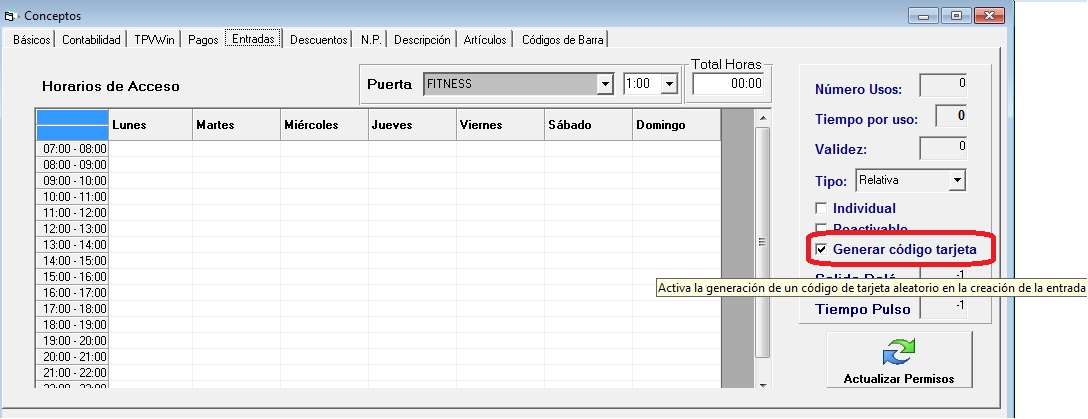Go to the TPVWin tab

pyautogui.click(x=155, y=40)
